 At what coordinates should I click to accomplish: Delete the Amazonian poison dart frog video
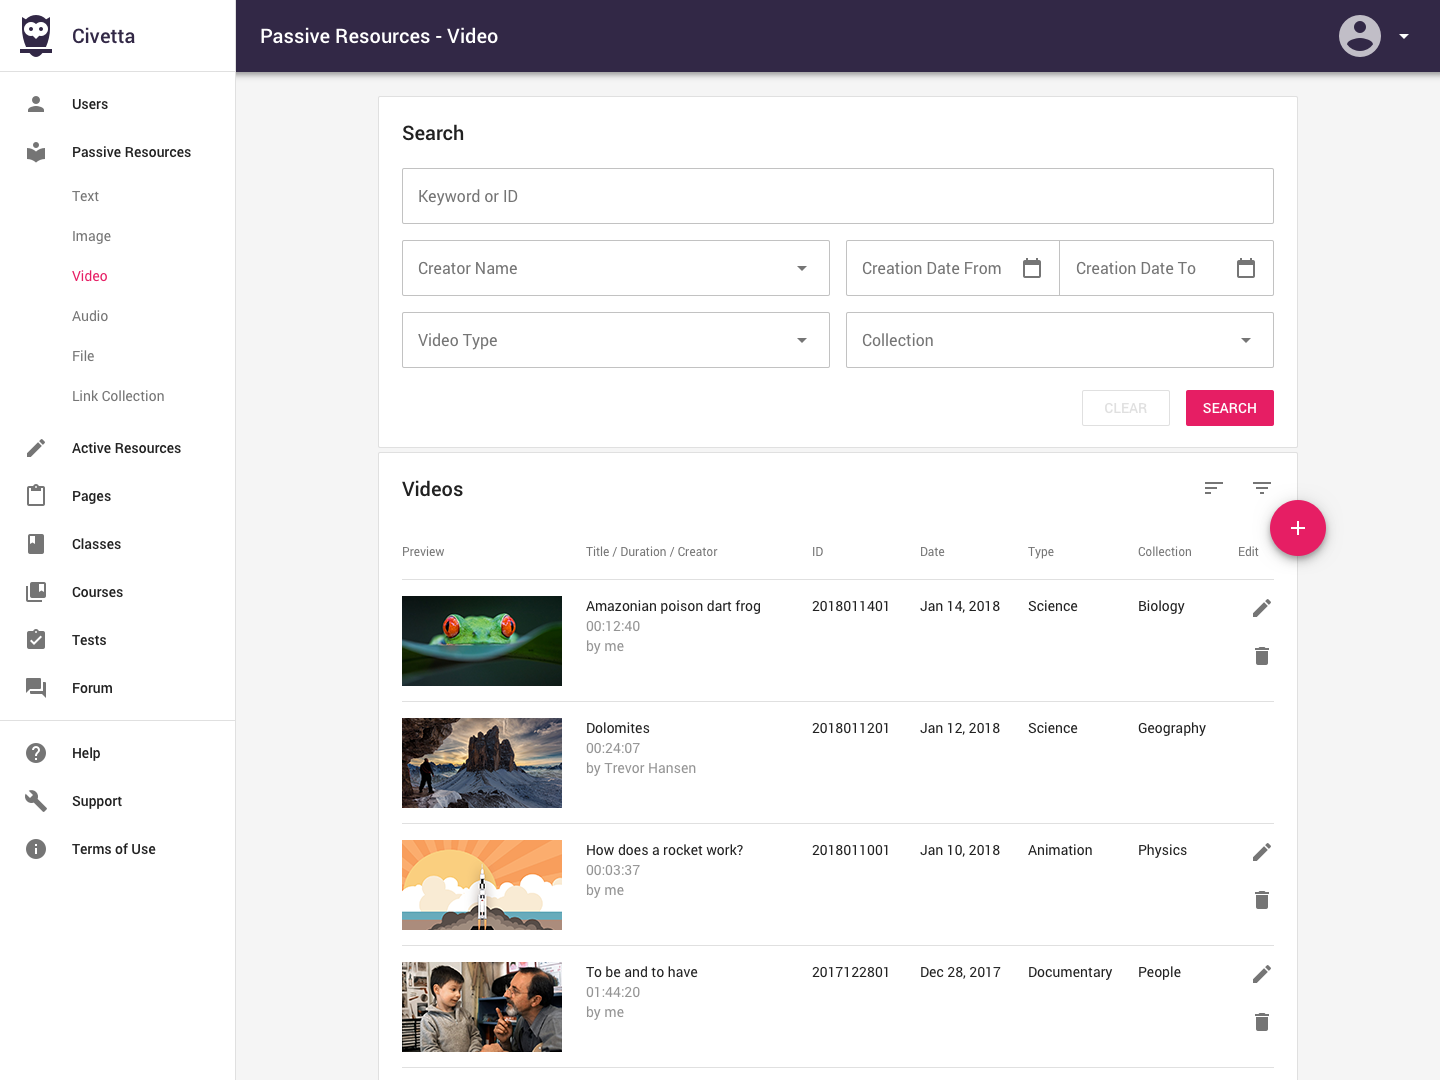click(1261, 656)
